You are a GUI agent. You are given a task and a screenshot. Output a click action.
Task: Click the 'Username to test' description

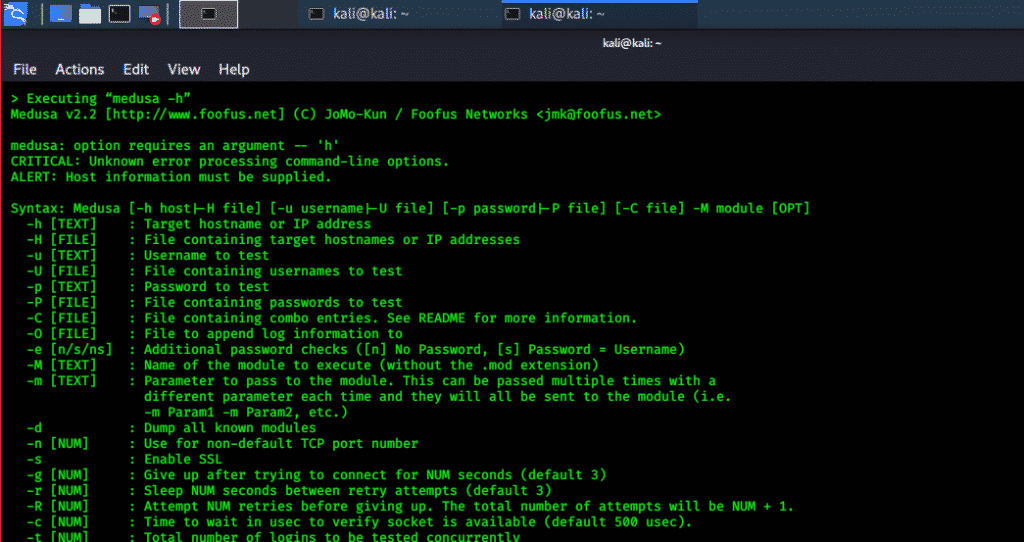(206, 255)
